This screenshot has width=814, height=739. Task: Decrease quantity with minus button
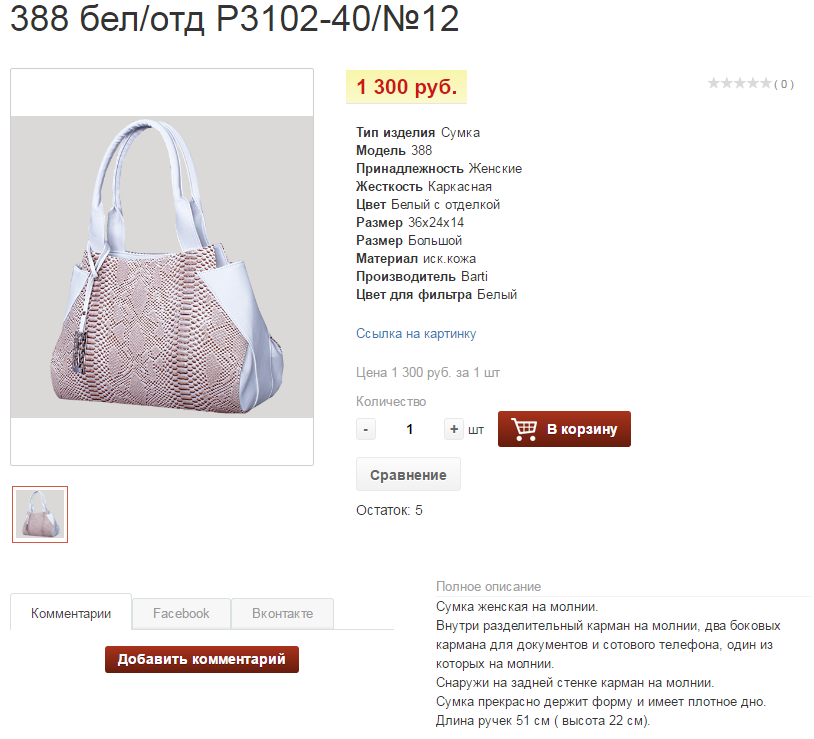pyautogui.click(x=365, y=430)
